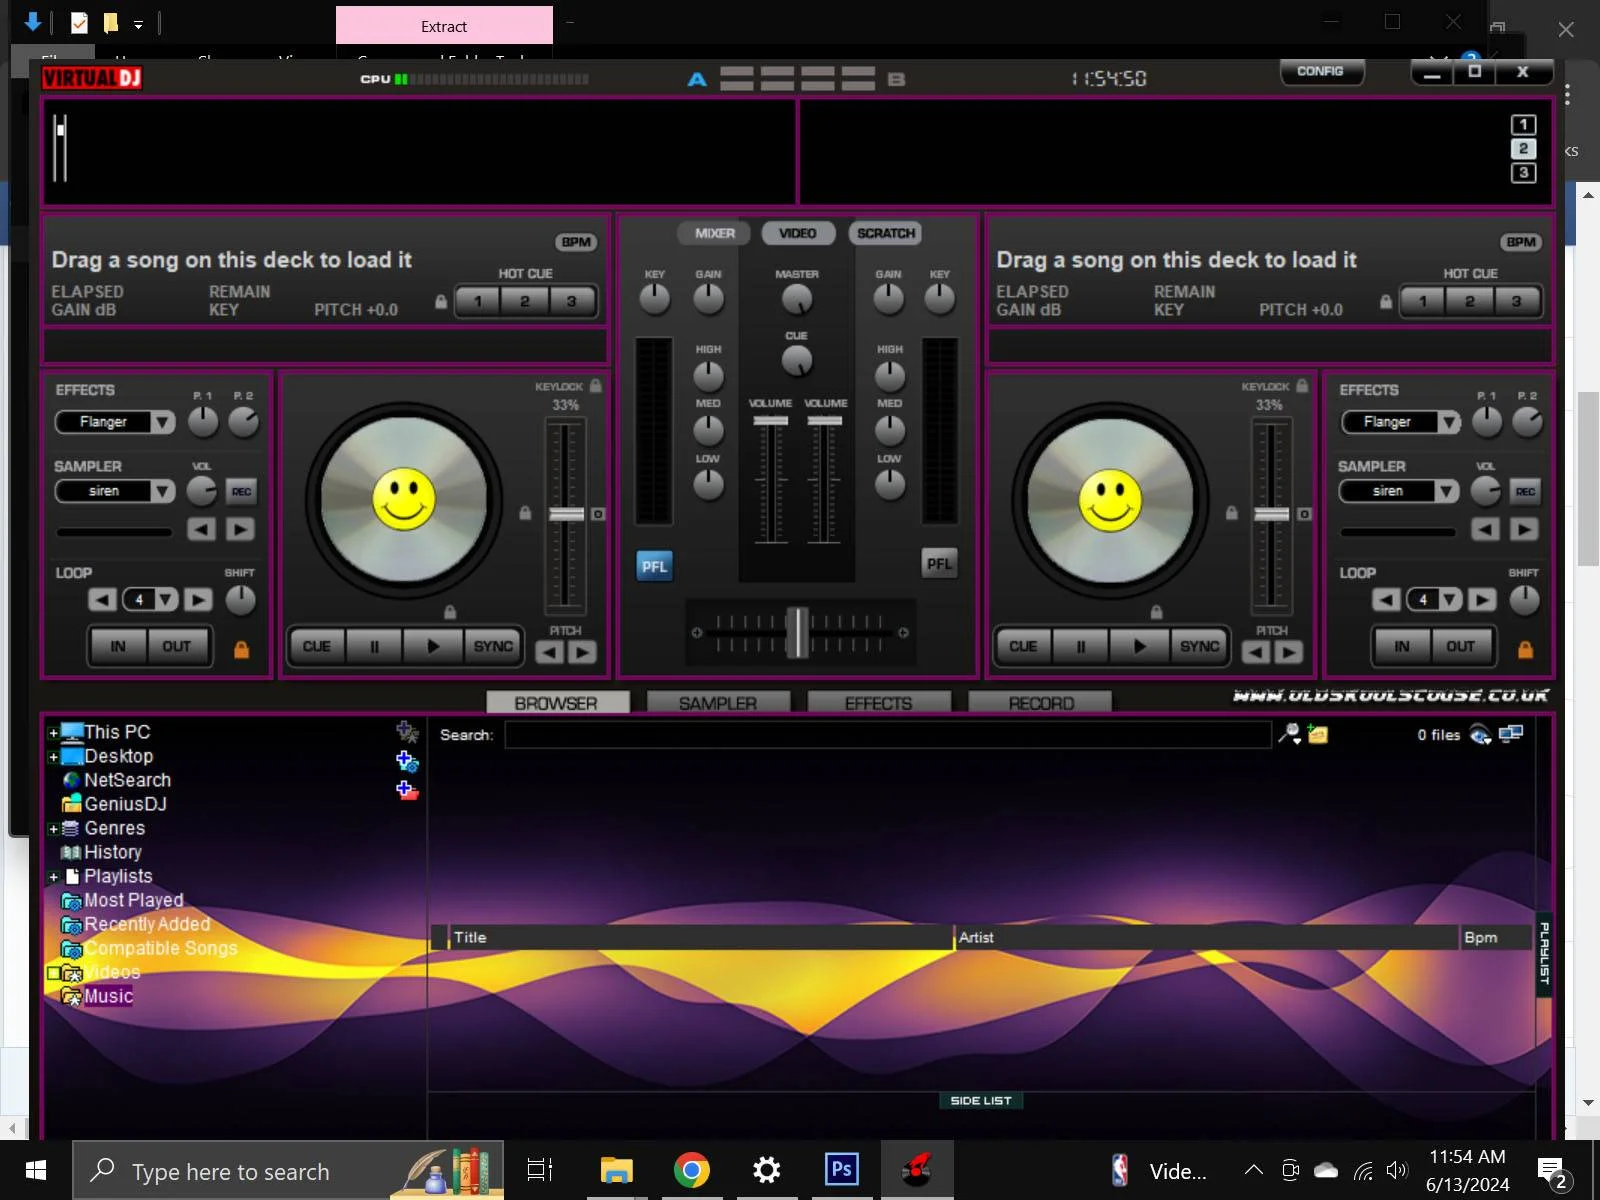Viewport: 1600px width, 1200px height.
Task: Halve the left loop length arrow
Action: click(102, 599)
